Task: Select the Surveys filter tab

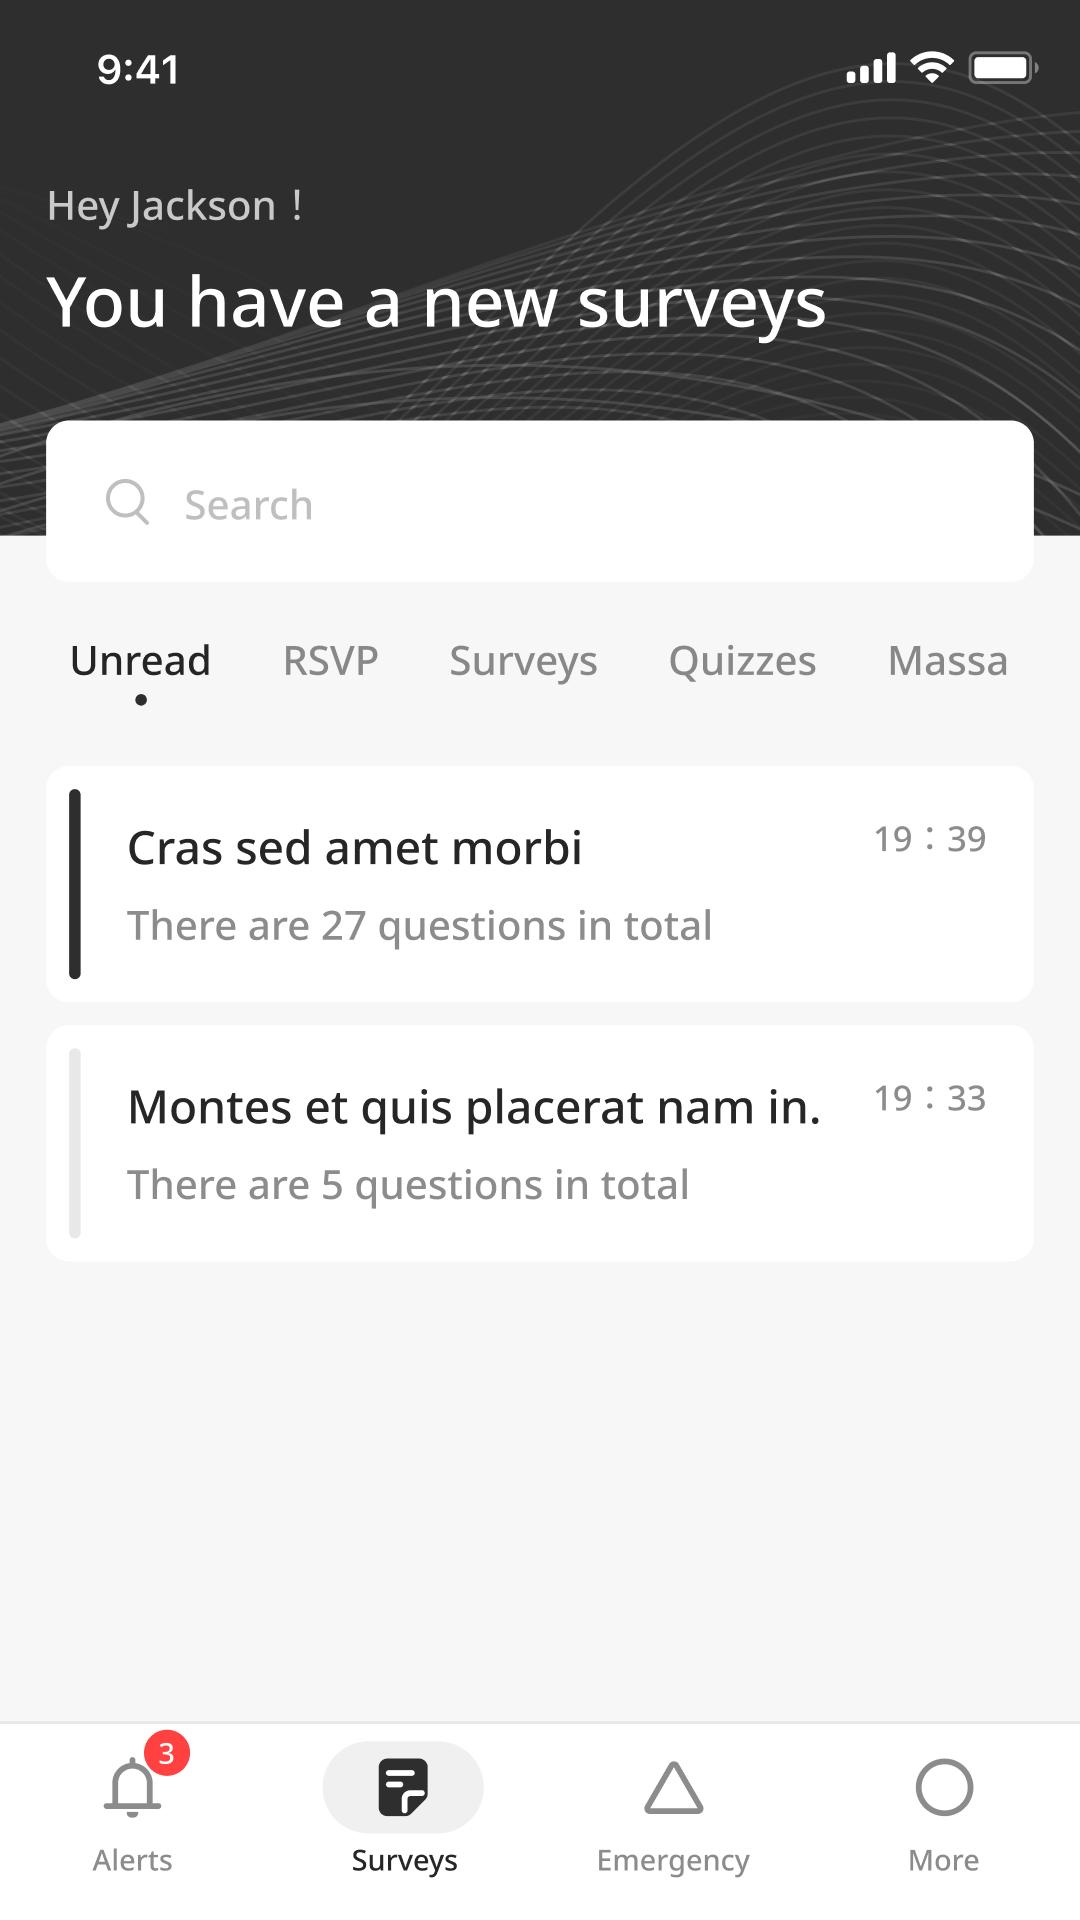Action: click(523, 661)
